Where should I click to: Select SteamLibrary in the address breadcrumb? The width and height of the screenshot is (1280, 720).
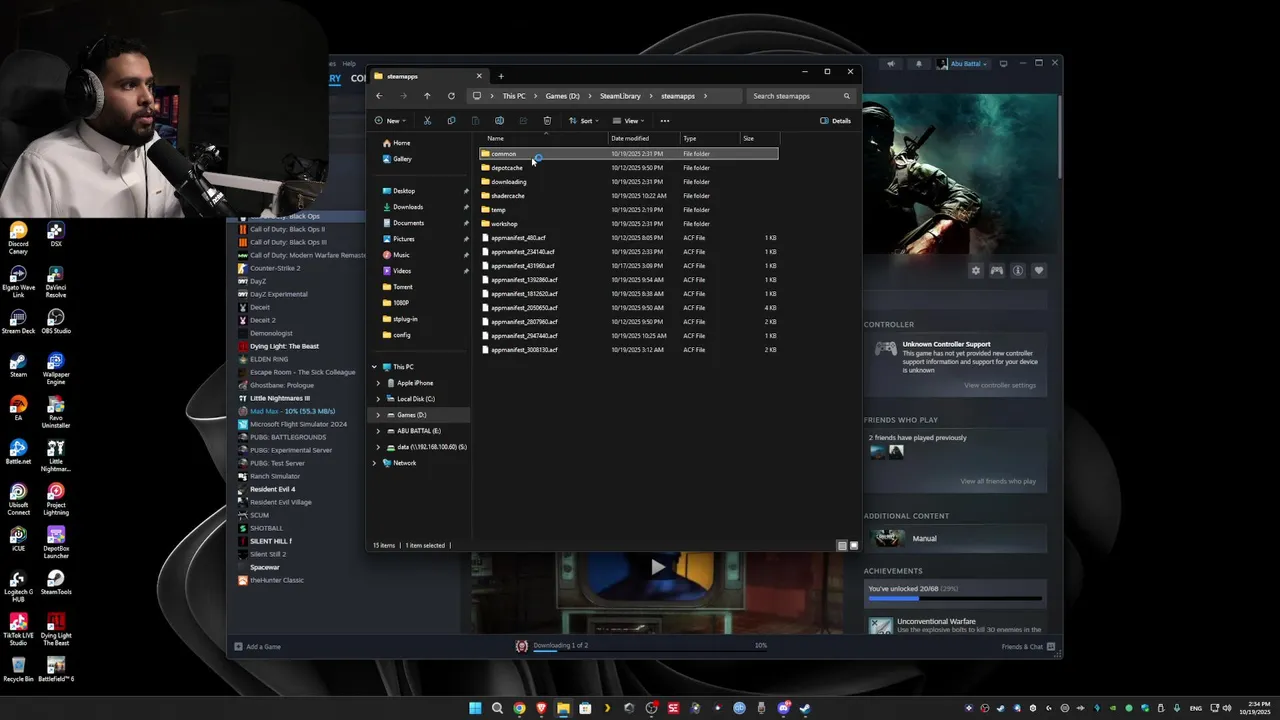click(620, 96)
